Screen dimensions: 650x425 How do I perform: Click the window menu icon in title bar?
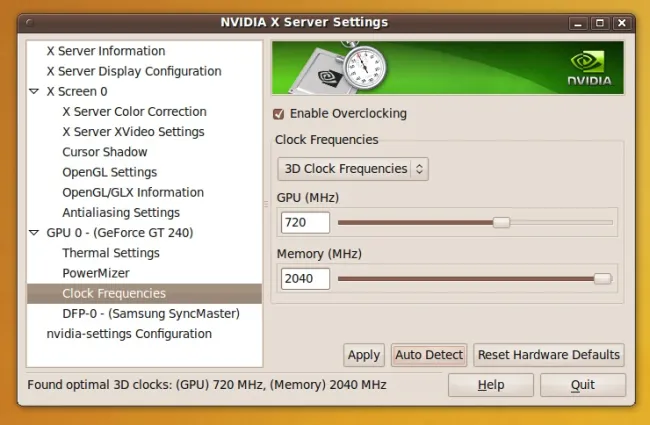[29, 22]
